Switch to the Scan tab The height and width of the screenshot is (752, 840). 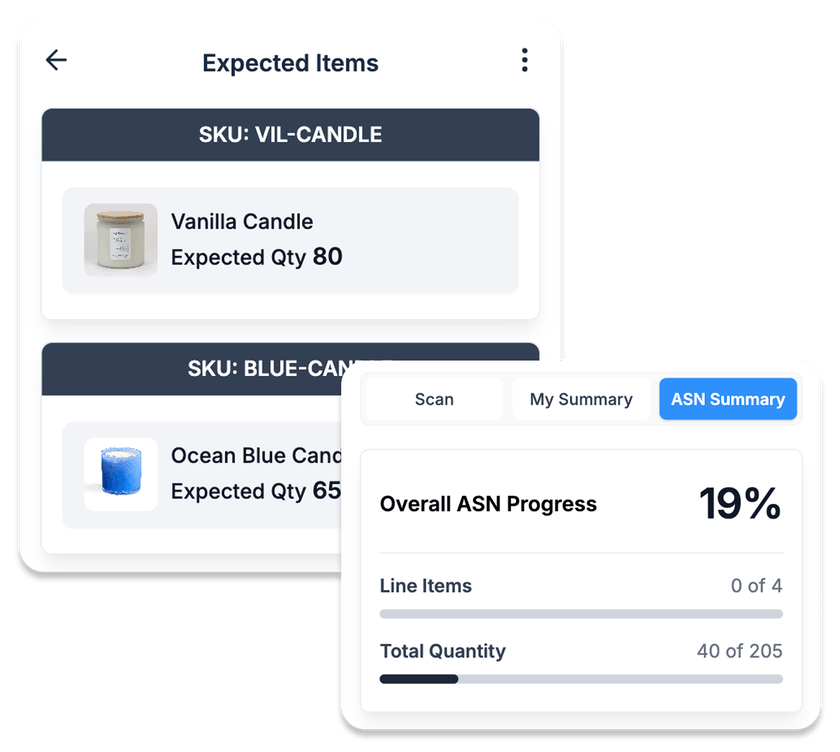pos(434,399)
